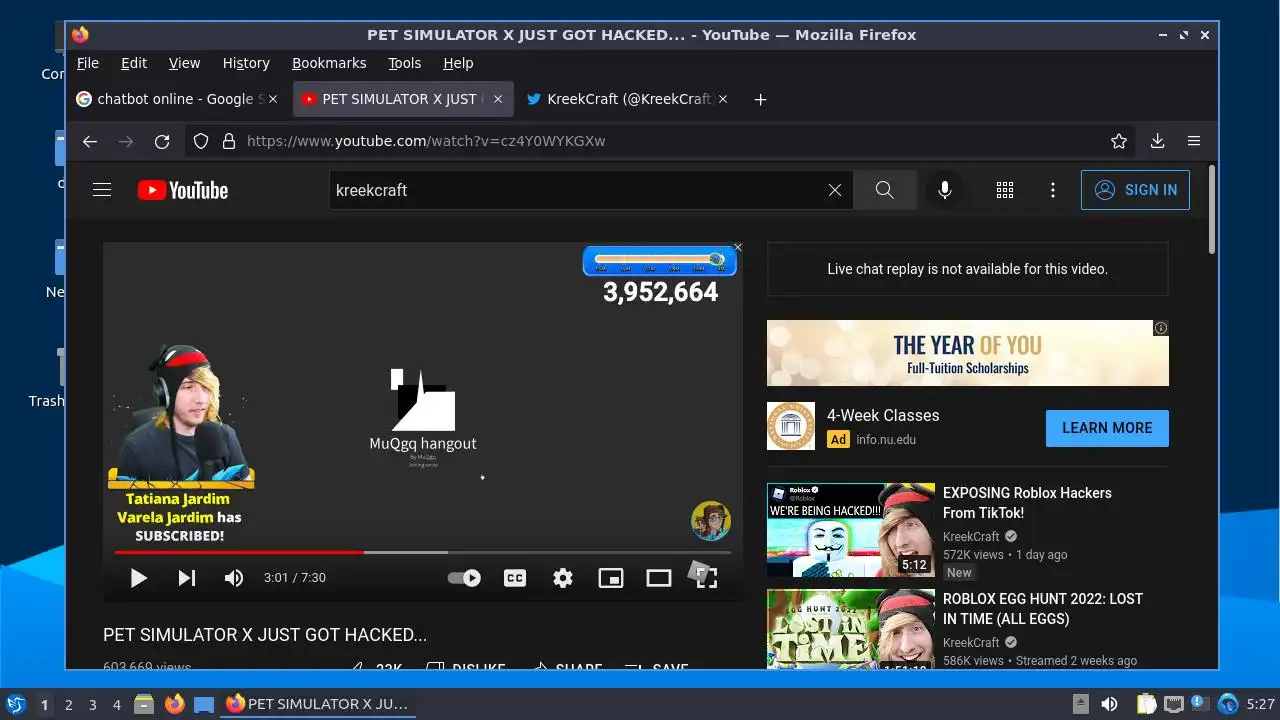Click the PET SIMULATOR X taskbar window entry
This screenshot has height=720, width=1280.
[318, 704]
